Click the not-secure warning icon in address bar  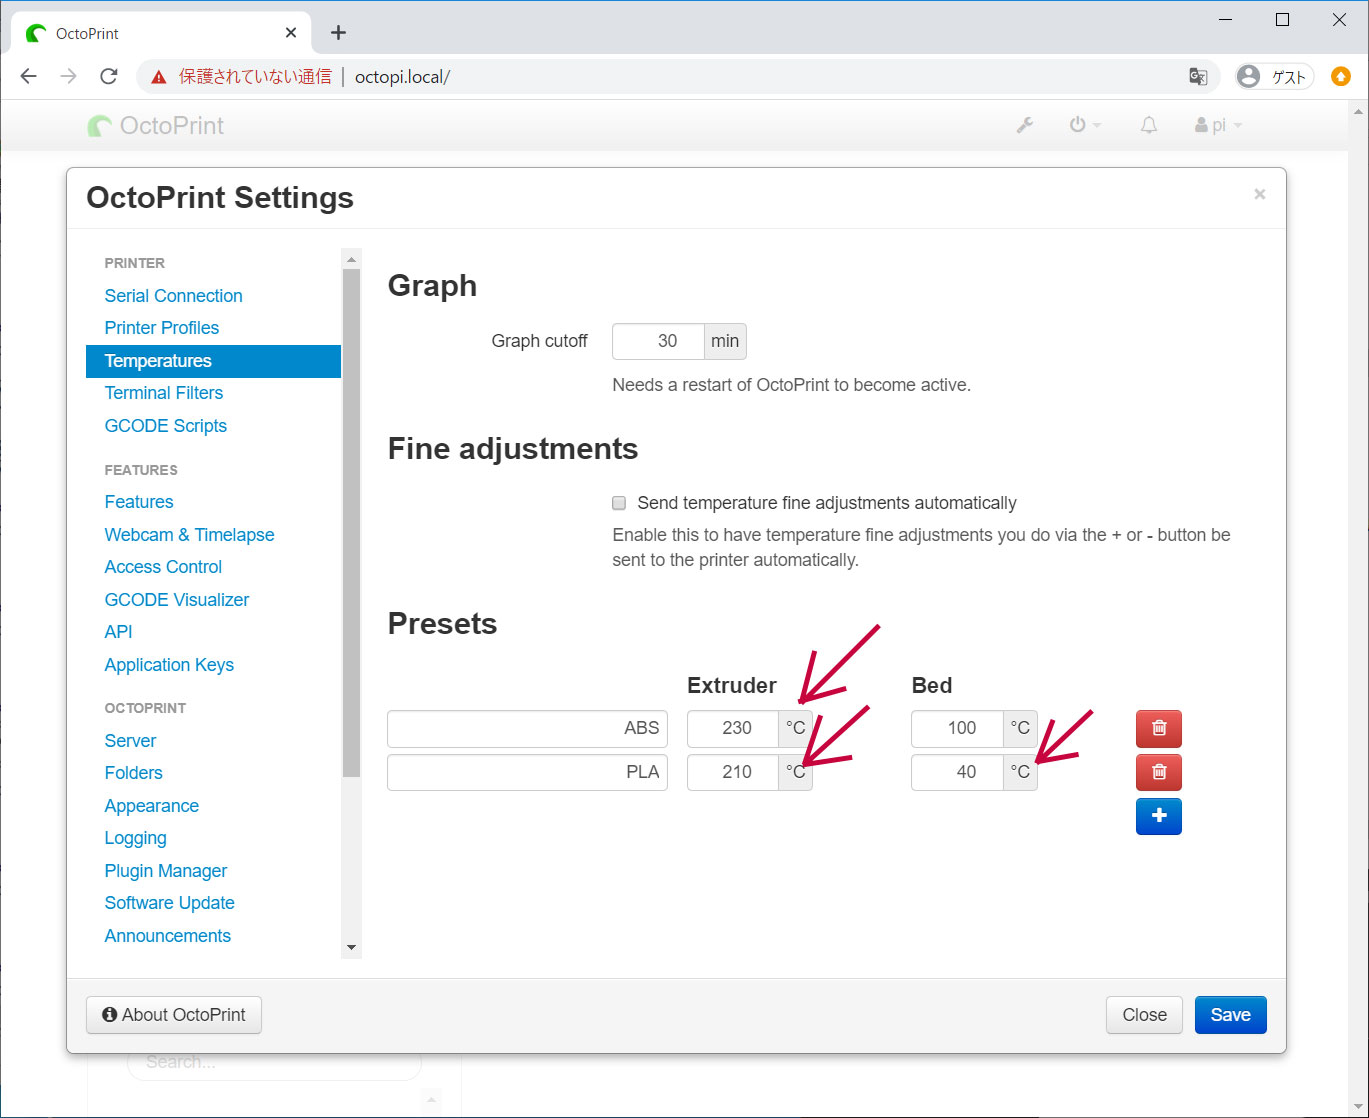(x=159, y=77)
